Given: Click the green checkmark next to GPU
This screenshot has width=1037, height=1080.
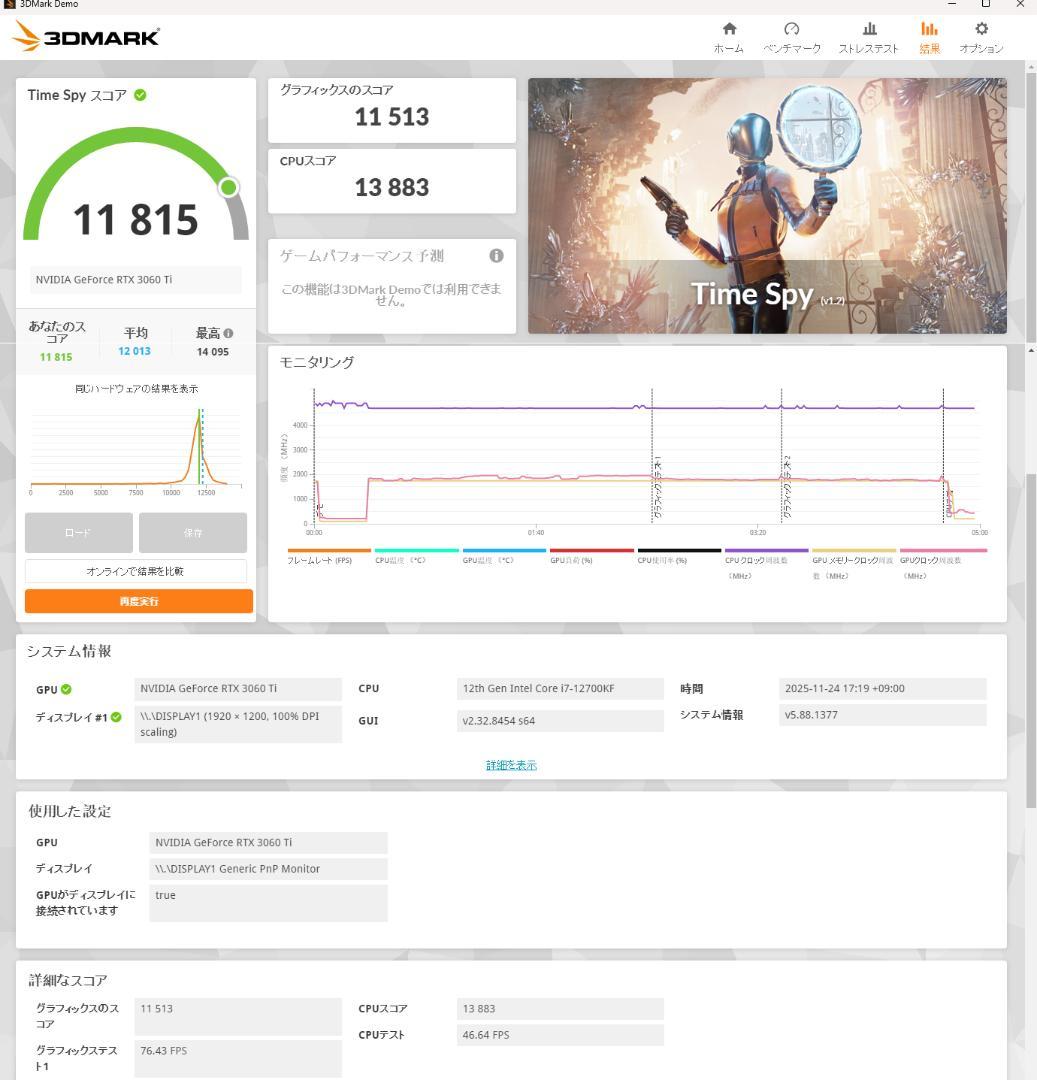Looking at the screenshot, I should (64, 689).
